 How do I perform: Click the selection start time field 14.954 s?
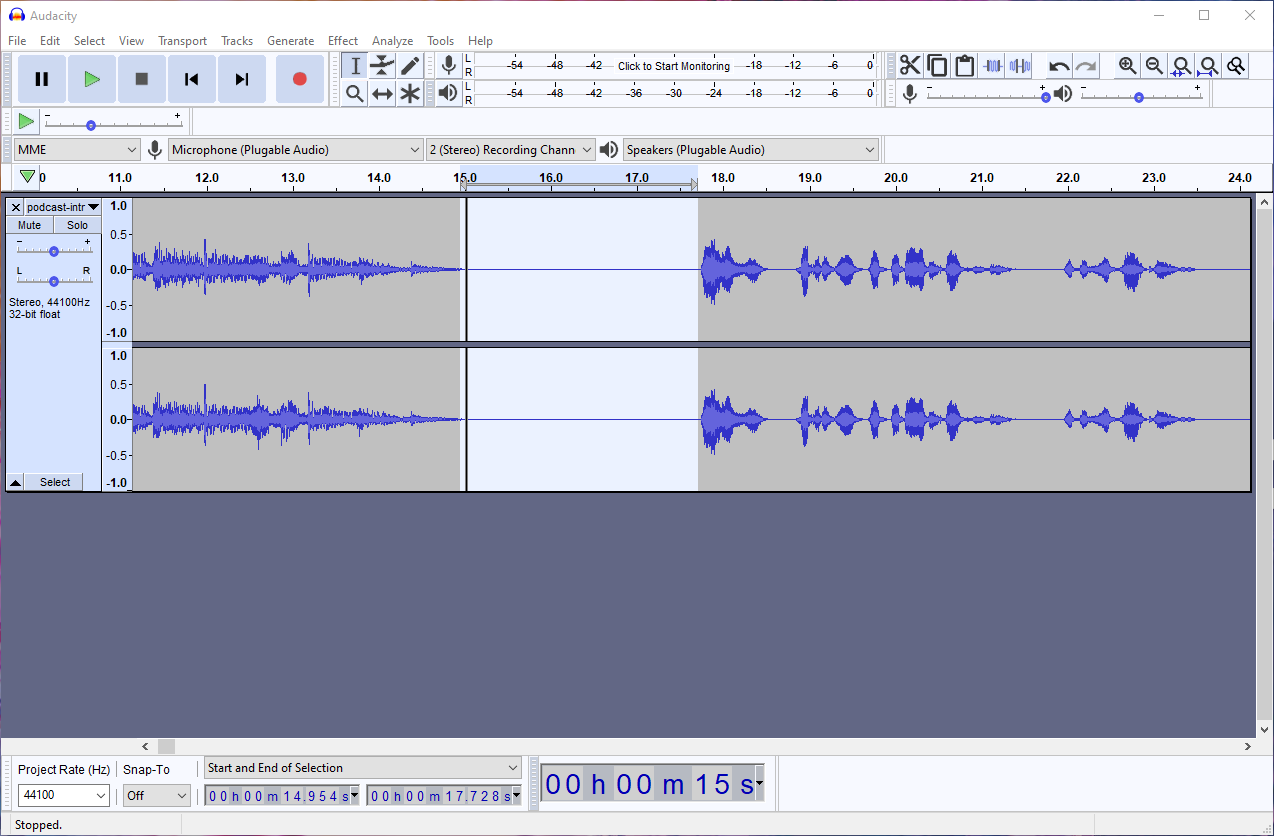[282, 796]
